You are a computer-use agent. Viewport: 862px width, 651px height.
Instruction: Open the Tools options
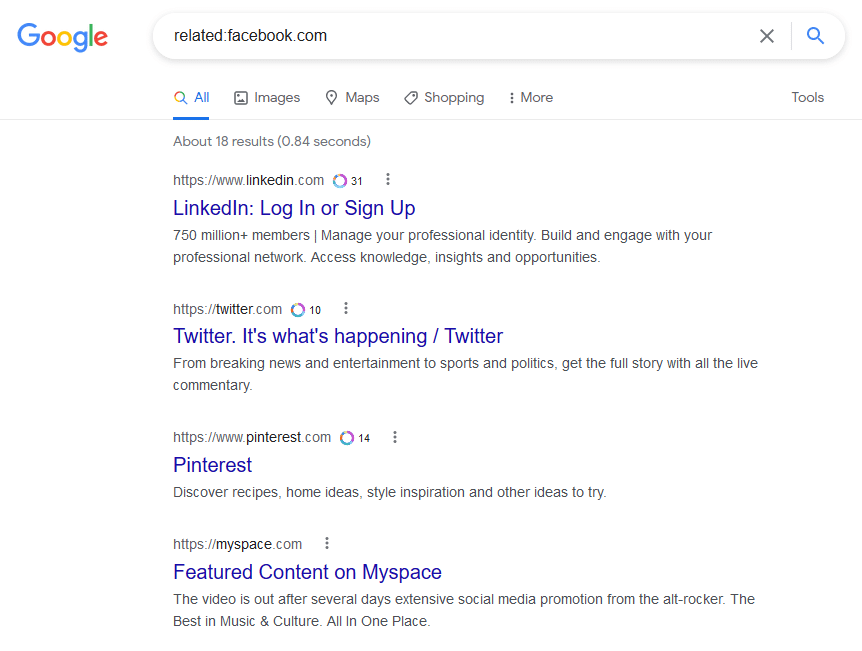(808, 97)
